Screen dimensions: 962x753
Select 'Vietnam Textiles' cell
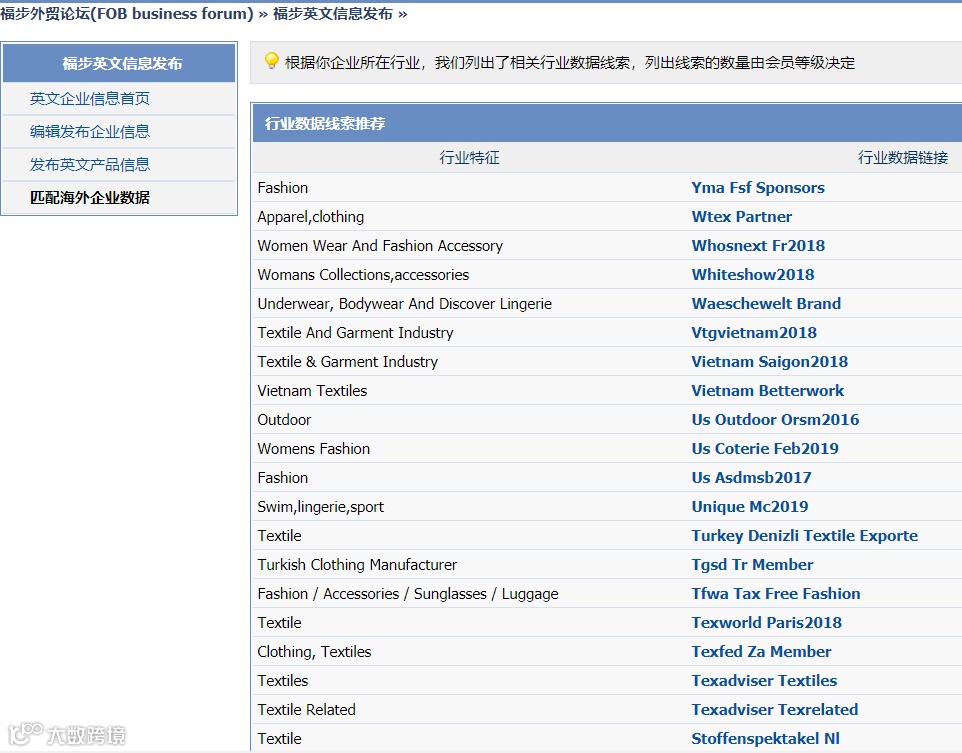pos(312,390)
